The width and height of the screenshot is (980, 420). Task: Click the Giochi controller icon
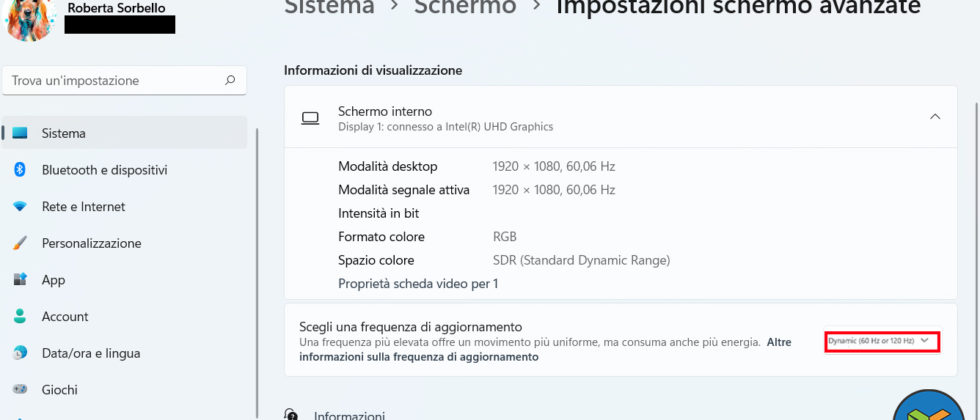coord(19,390)
